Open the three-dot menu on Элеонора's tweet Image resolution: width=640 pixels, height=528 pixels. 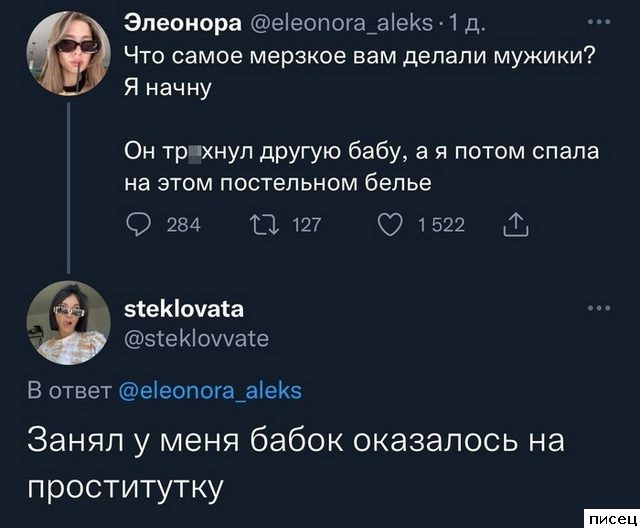click(x=598, y=24)
